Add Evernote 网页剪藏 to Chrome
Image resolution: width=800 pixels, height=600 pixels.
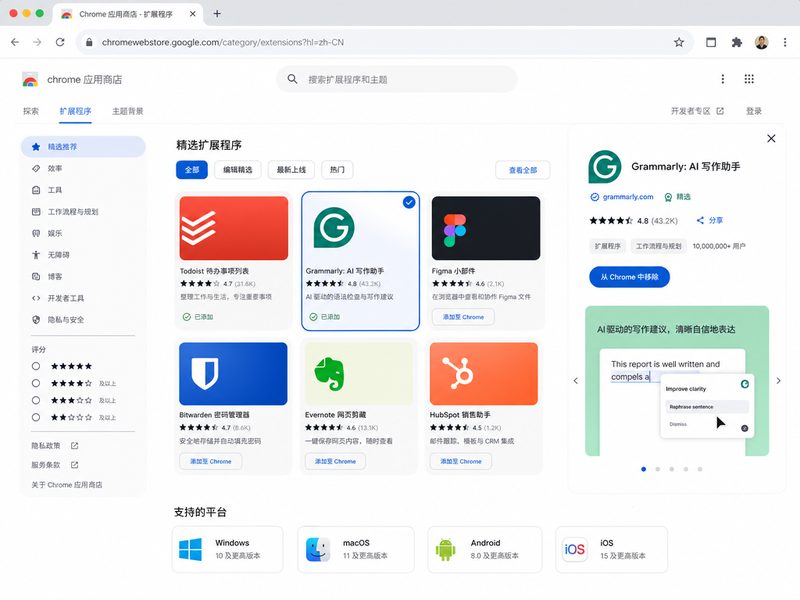(x=335, y=461)
